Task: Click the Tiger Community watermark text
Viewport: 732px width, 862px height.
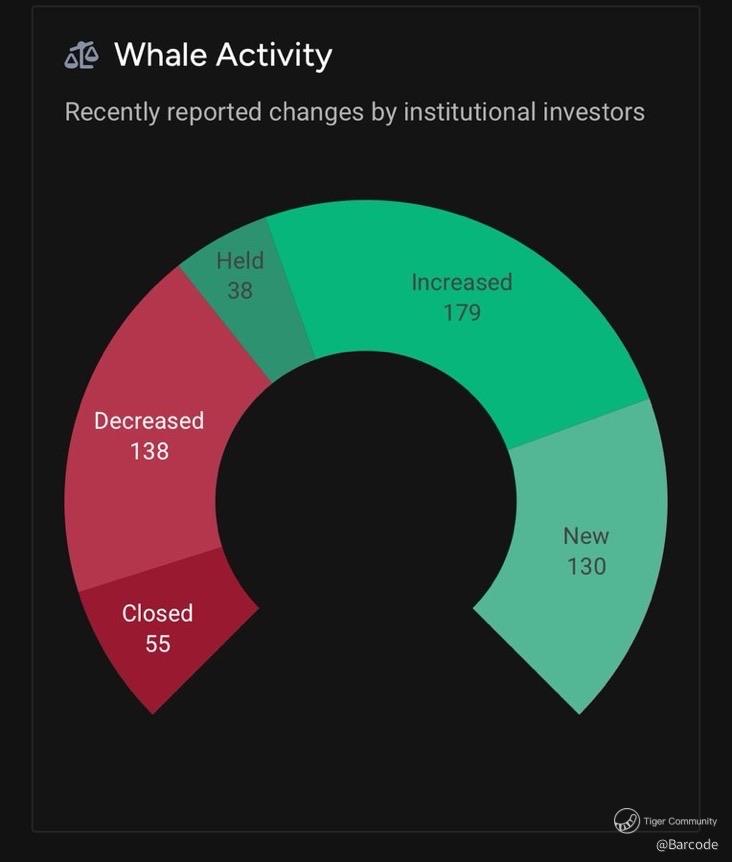Action: pos(679,821)
